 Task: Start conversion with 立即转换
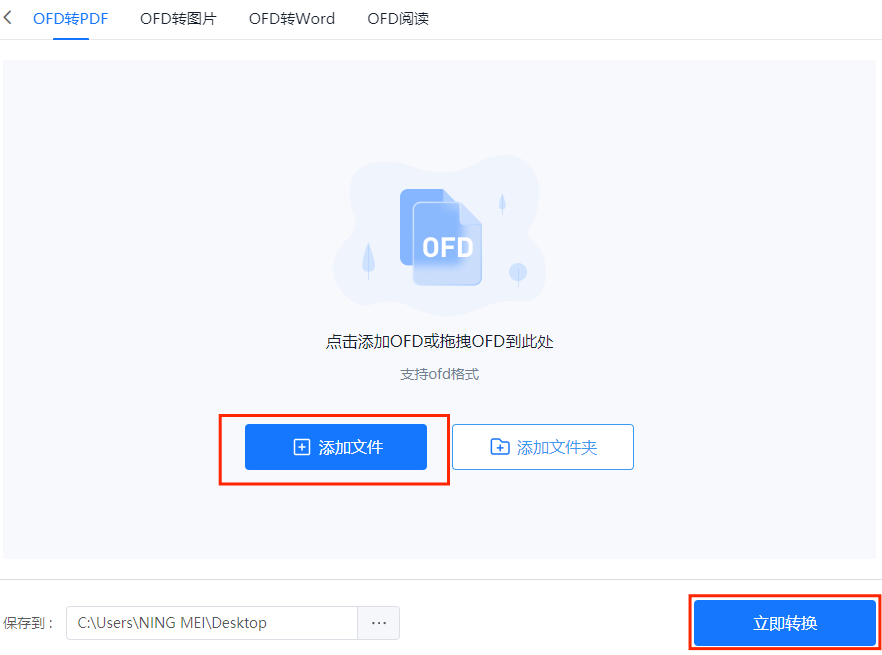tap(785, 623)
